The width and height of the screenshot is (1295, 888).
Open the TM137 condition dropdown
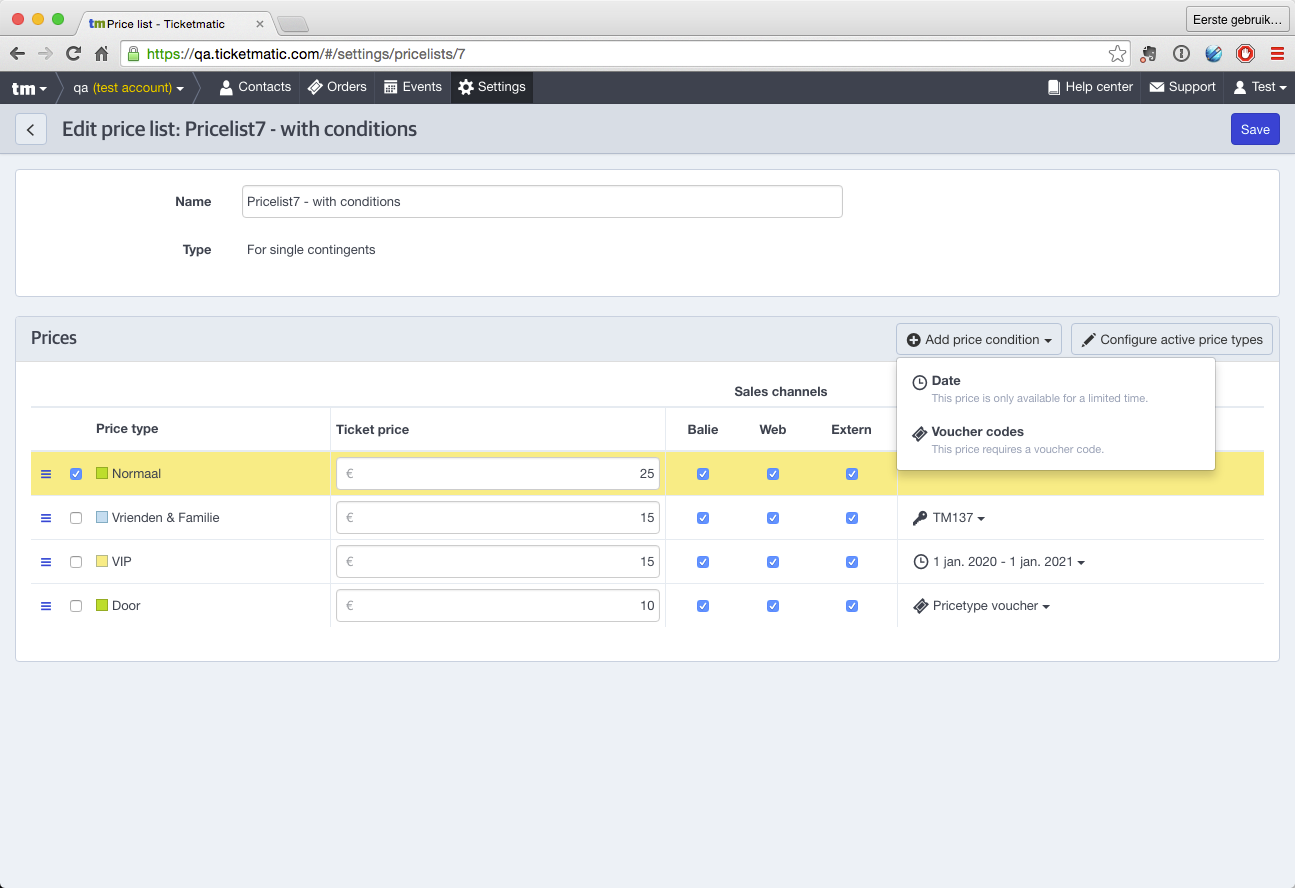point(949,518)
